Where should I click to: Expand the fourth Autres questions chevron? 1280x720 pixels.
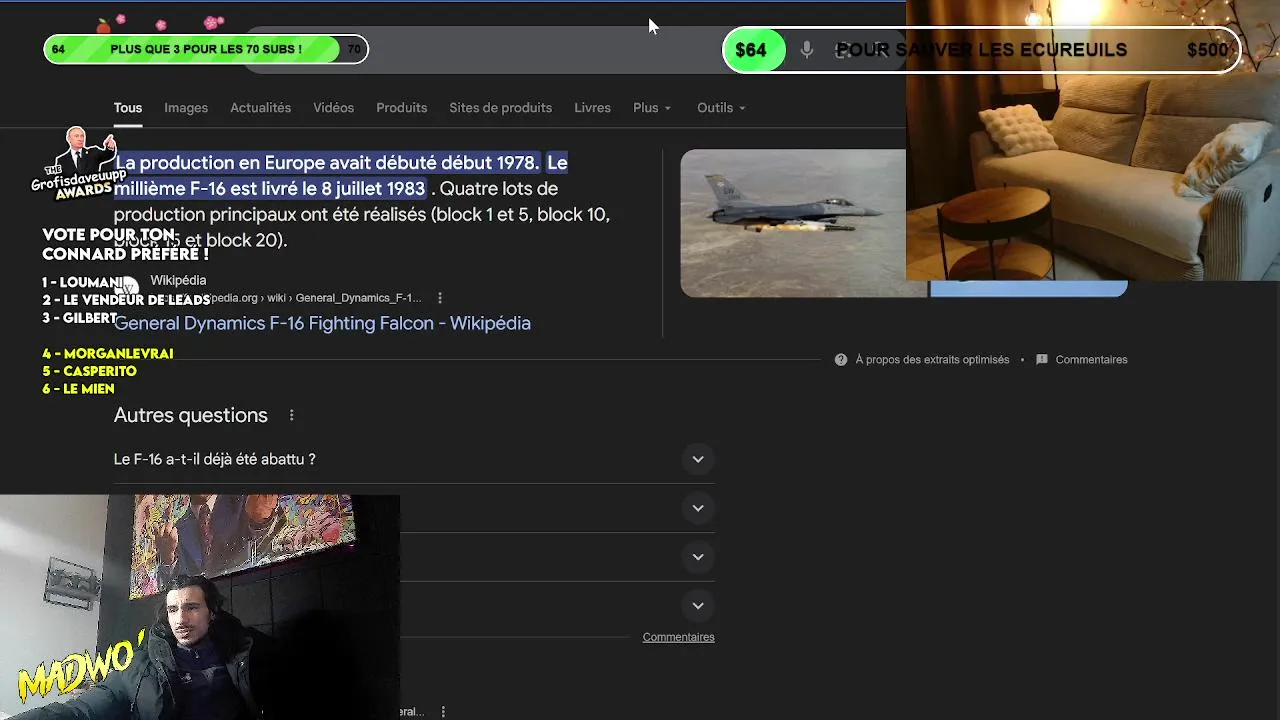tap(698, 605)
